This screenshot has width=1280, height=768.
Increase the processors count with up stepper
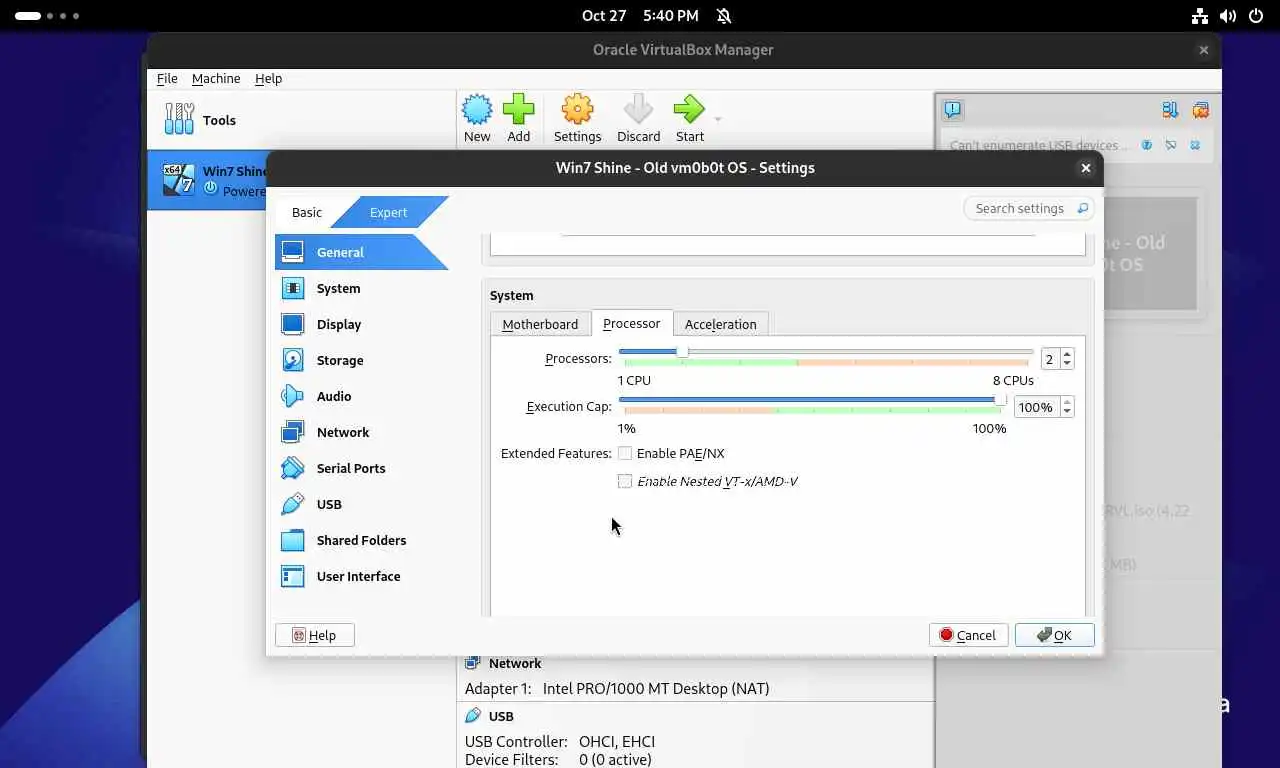tap(1067, 354)
